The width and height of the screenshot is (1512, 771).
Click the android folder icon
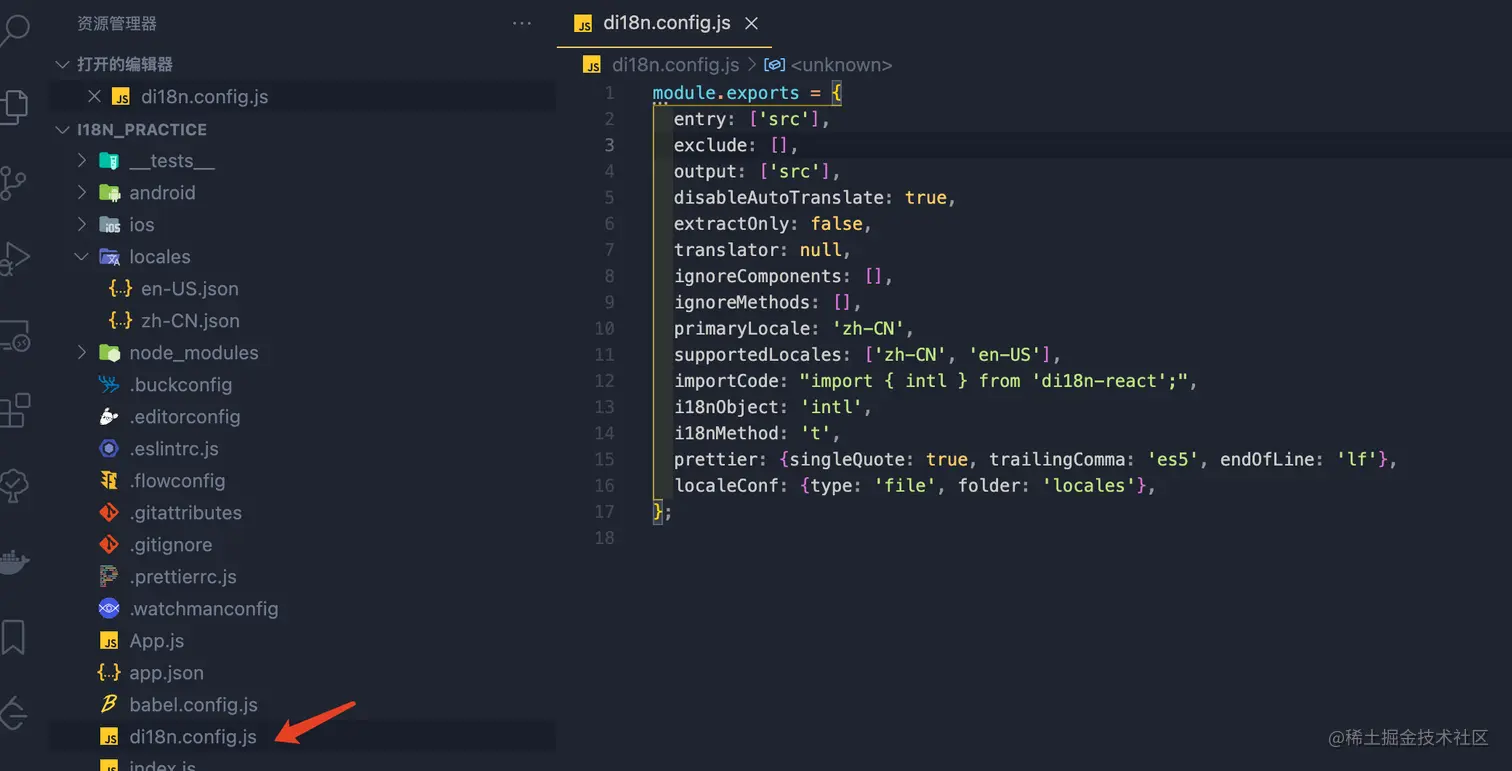pos(110,193)
